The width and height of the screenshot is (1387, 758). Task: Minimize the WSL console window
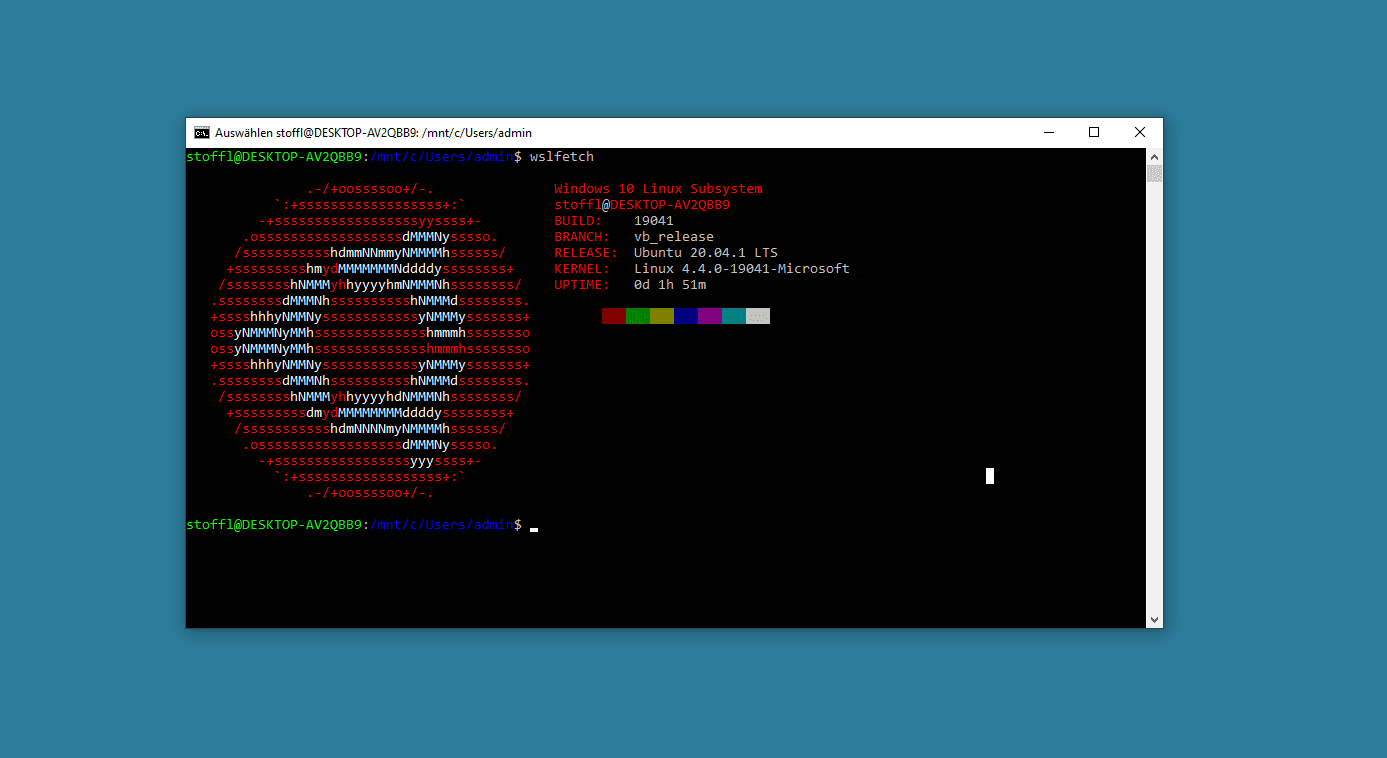coord(1049,132)
